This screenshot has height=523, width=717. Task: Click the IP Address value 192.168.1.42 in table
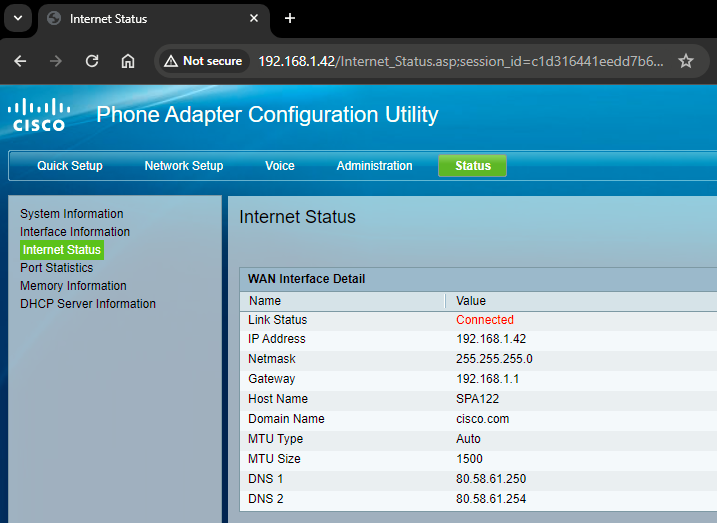491,339
